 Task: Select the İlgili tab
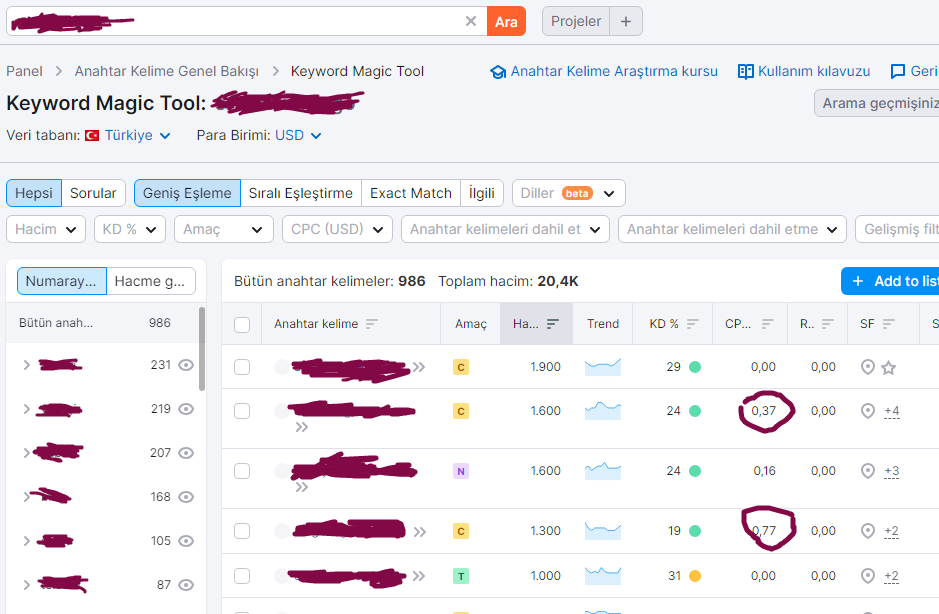click(x=481, y=193)
